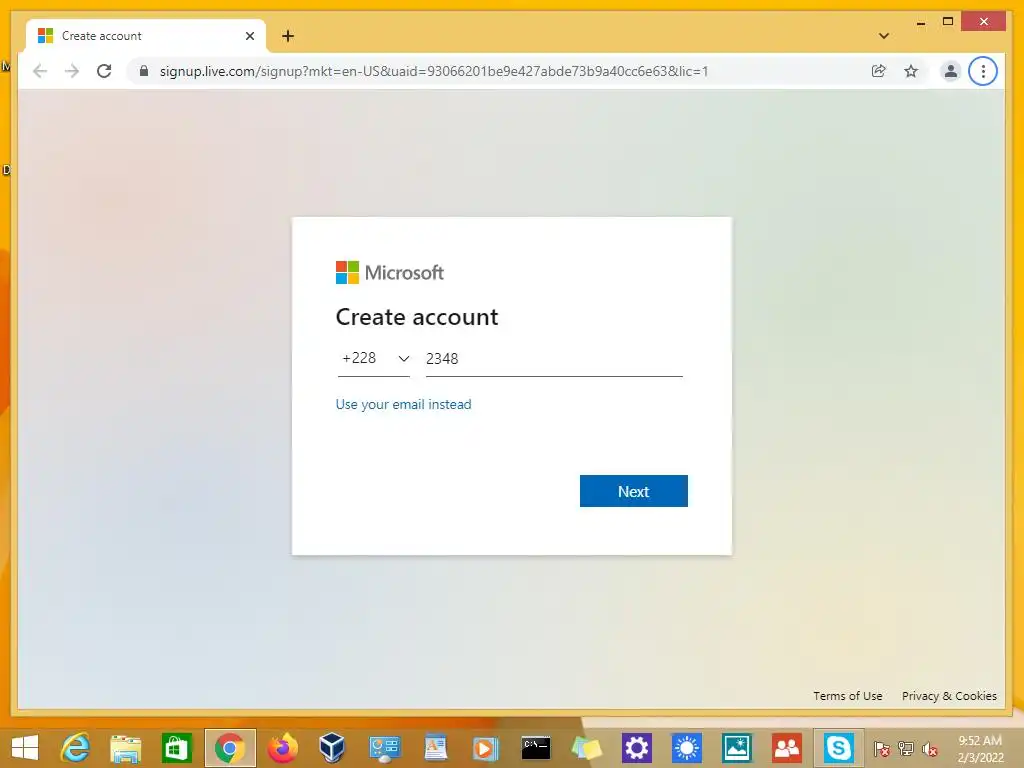
Task: Launch Firefox from taskbar
Action: (x=283, y=748)
